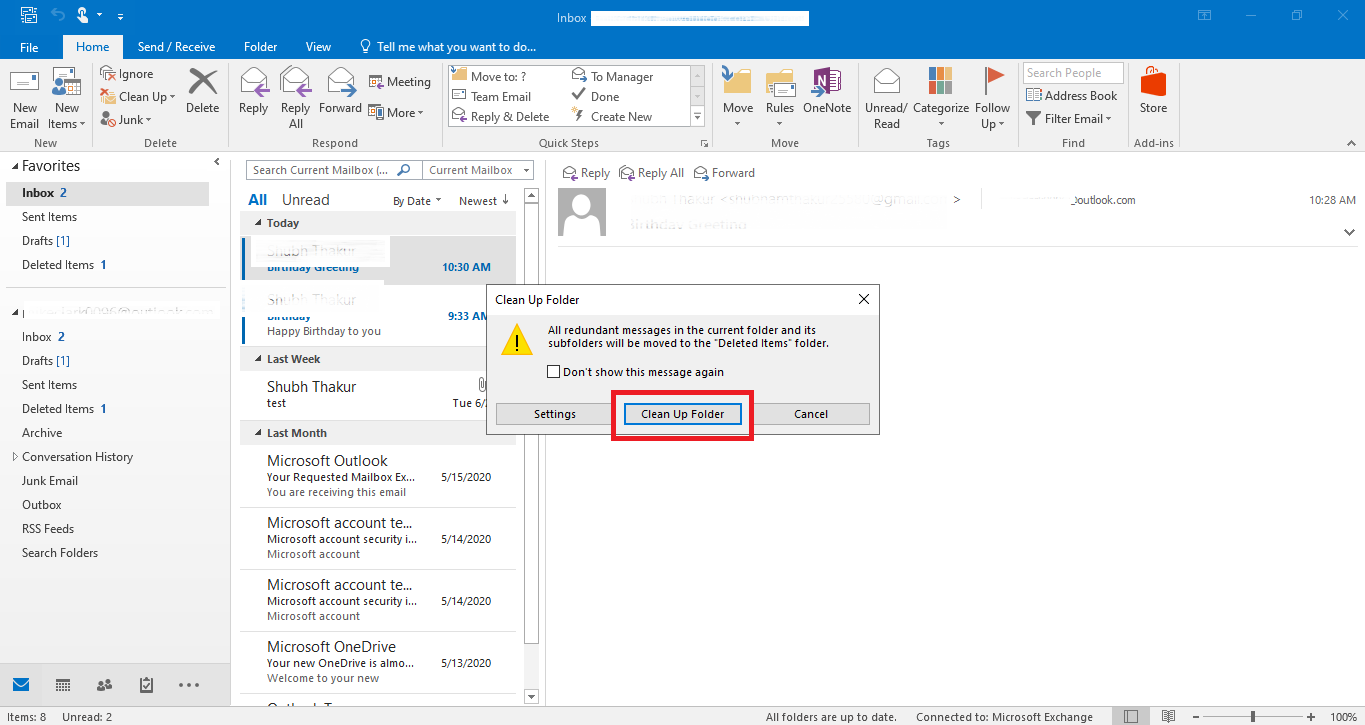Image resolution: width=1365 pixels, height=725 pixels.
Task: Click the ribbon Reply icon
Action: click(254, 82)
